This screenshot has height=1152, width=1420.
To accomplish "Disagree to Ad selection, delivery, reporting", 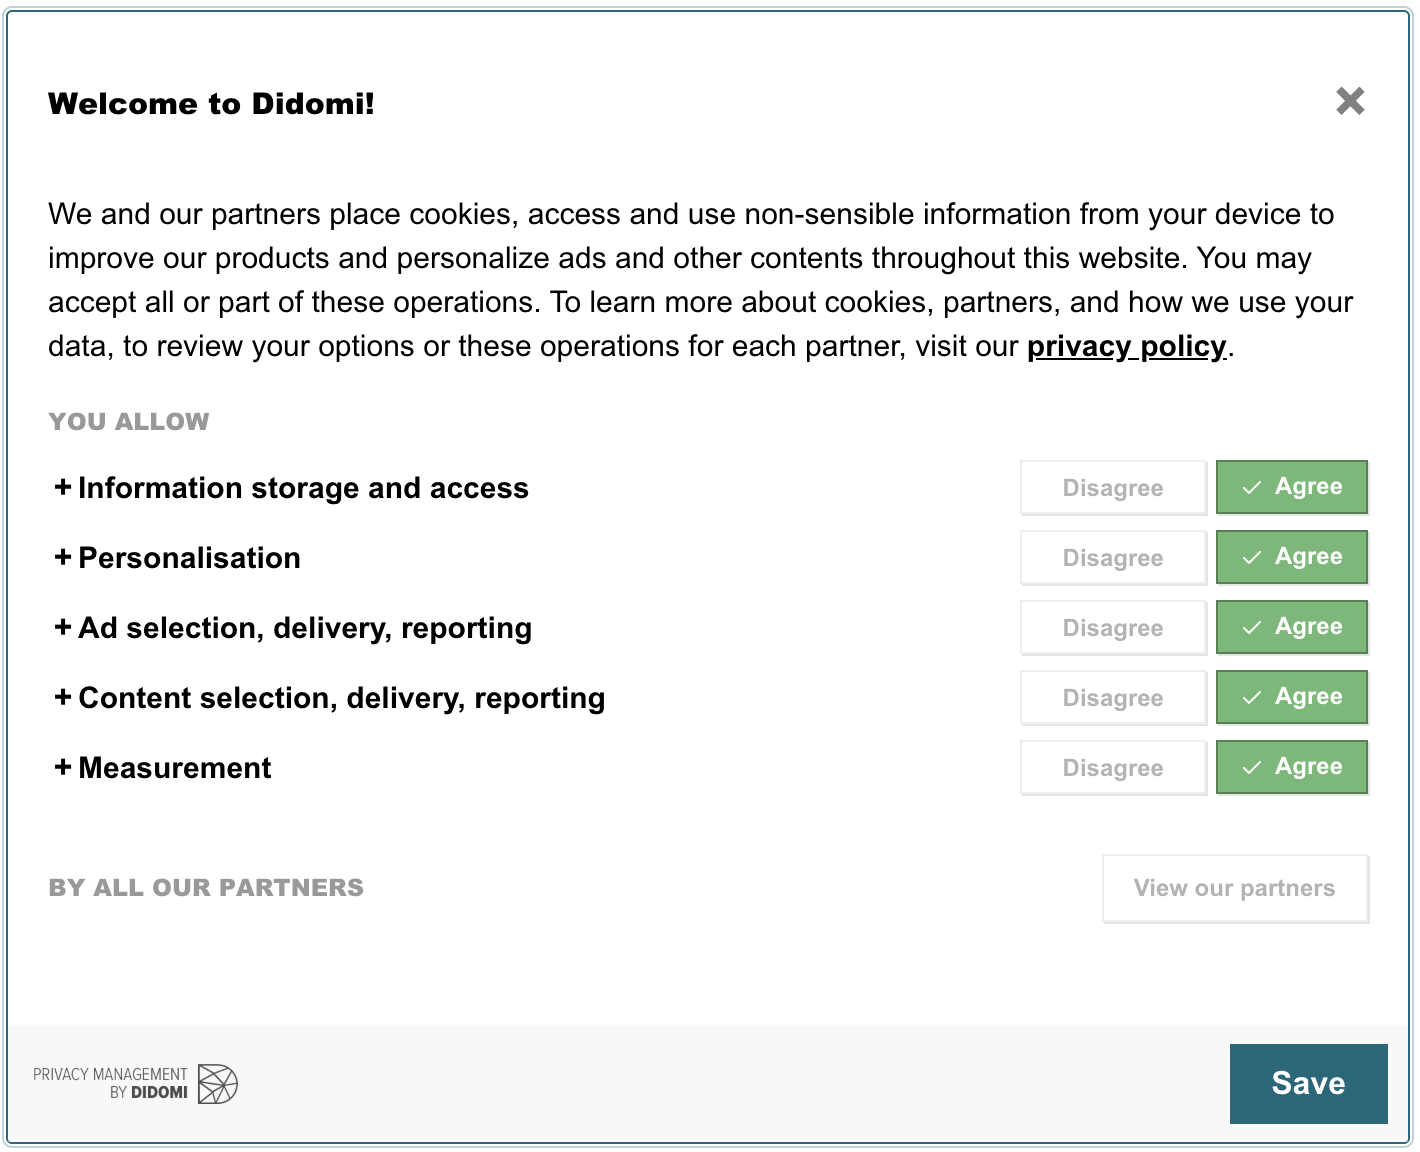I will [1113, 628].
